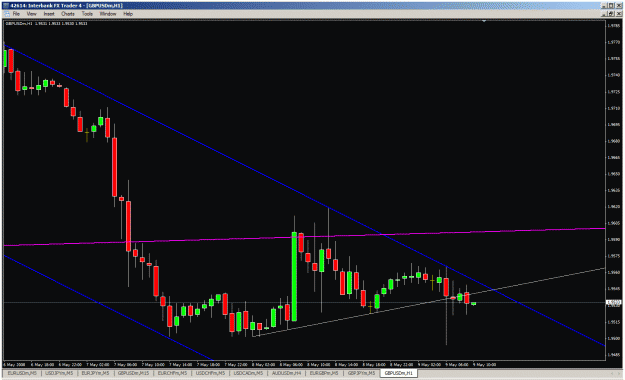Click the '9 May 10:00' time axis label

[x=485, y=364]
